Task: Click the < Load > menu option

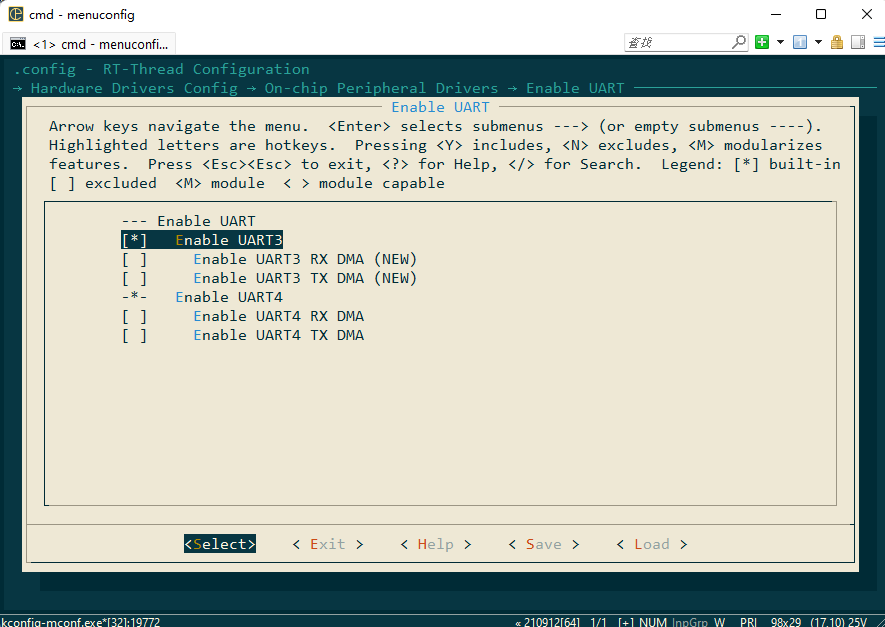Action: pyautogui.click(x=651, y=544)
